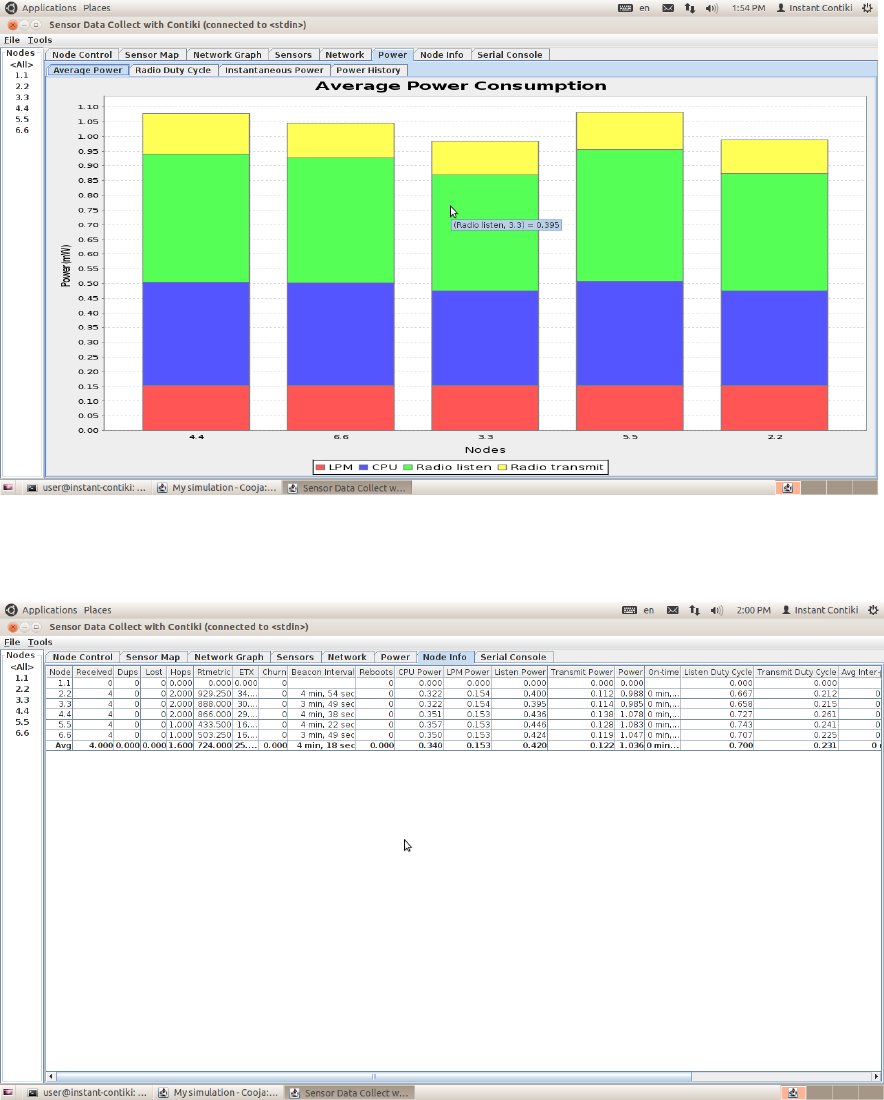Click the yellow transmit segment of the node 2.2 bar
Screen dimensions: 884x1100
tap(774, 156)
